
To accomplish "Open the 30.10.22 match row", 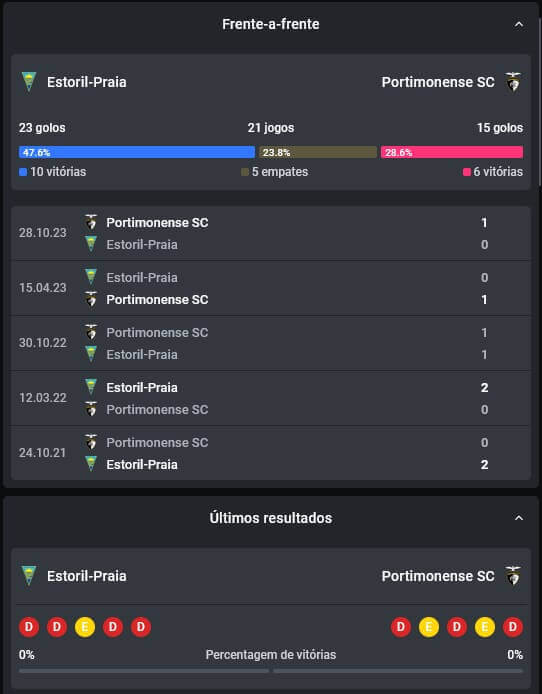I will [271, 343].
